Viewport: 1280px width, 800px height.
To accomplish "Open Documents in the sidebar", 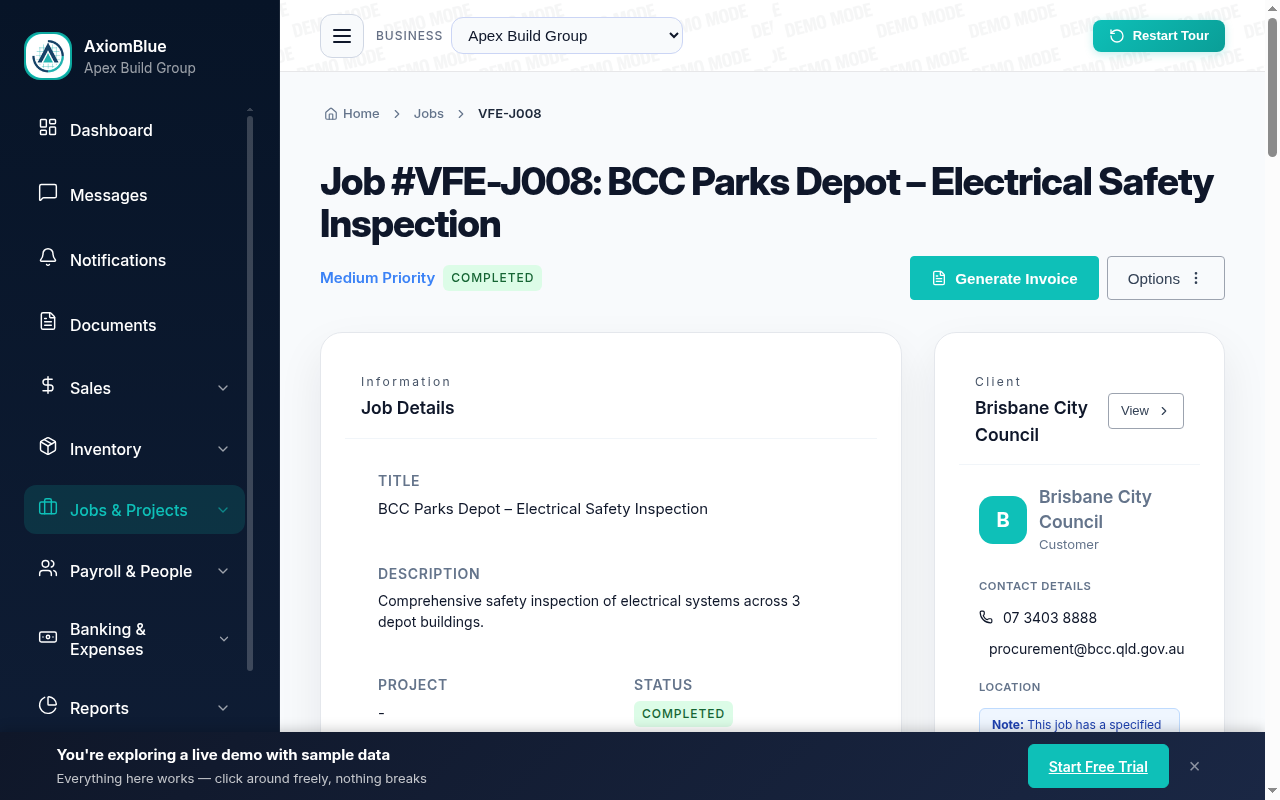I will coord(134,325).
